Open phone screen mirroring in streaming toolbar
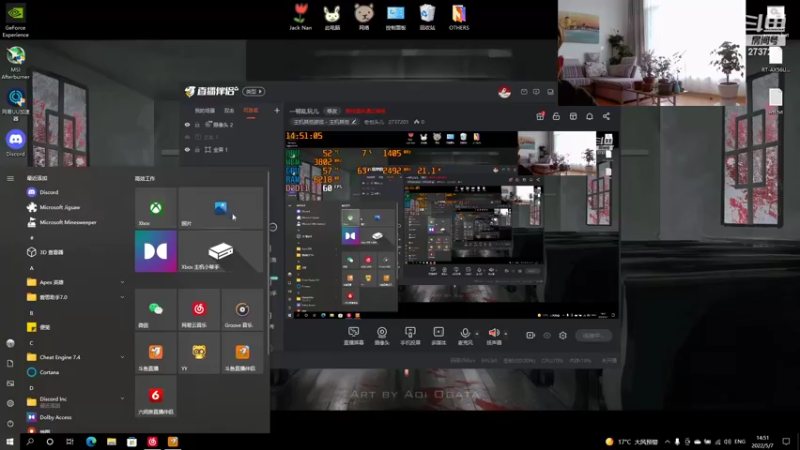This screenshot has width=800, height=450. [410, 336]
